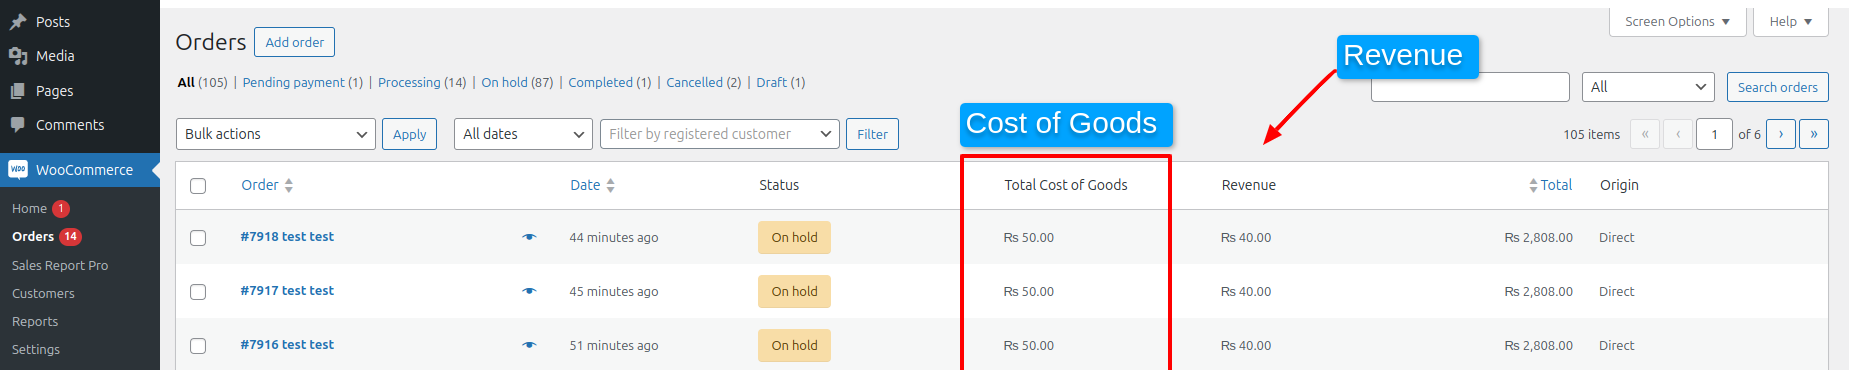The width and height of the screenshot is (1849, 370).
Task: Click the Revenue column header
Action: 1249,185
